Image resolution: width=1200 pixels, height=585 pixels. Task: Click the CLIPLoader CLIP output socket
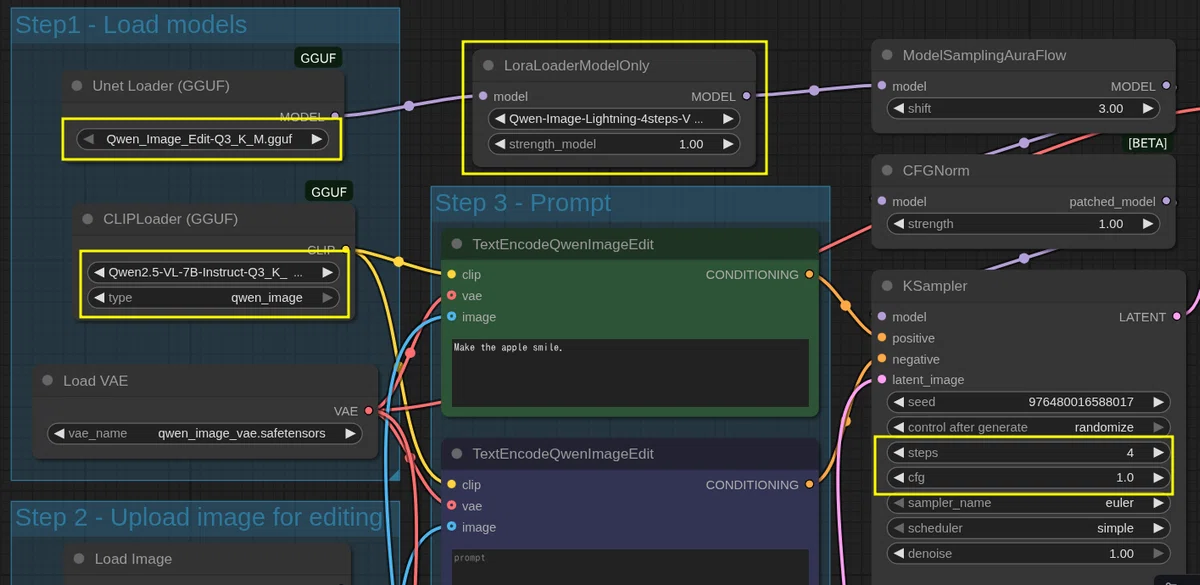pyautogui.click(x=346, y=250)
